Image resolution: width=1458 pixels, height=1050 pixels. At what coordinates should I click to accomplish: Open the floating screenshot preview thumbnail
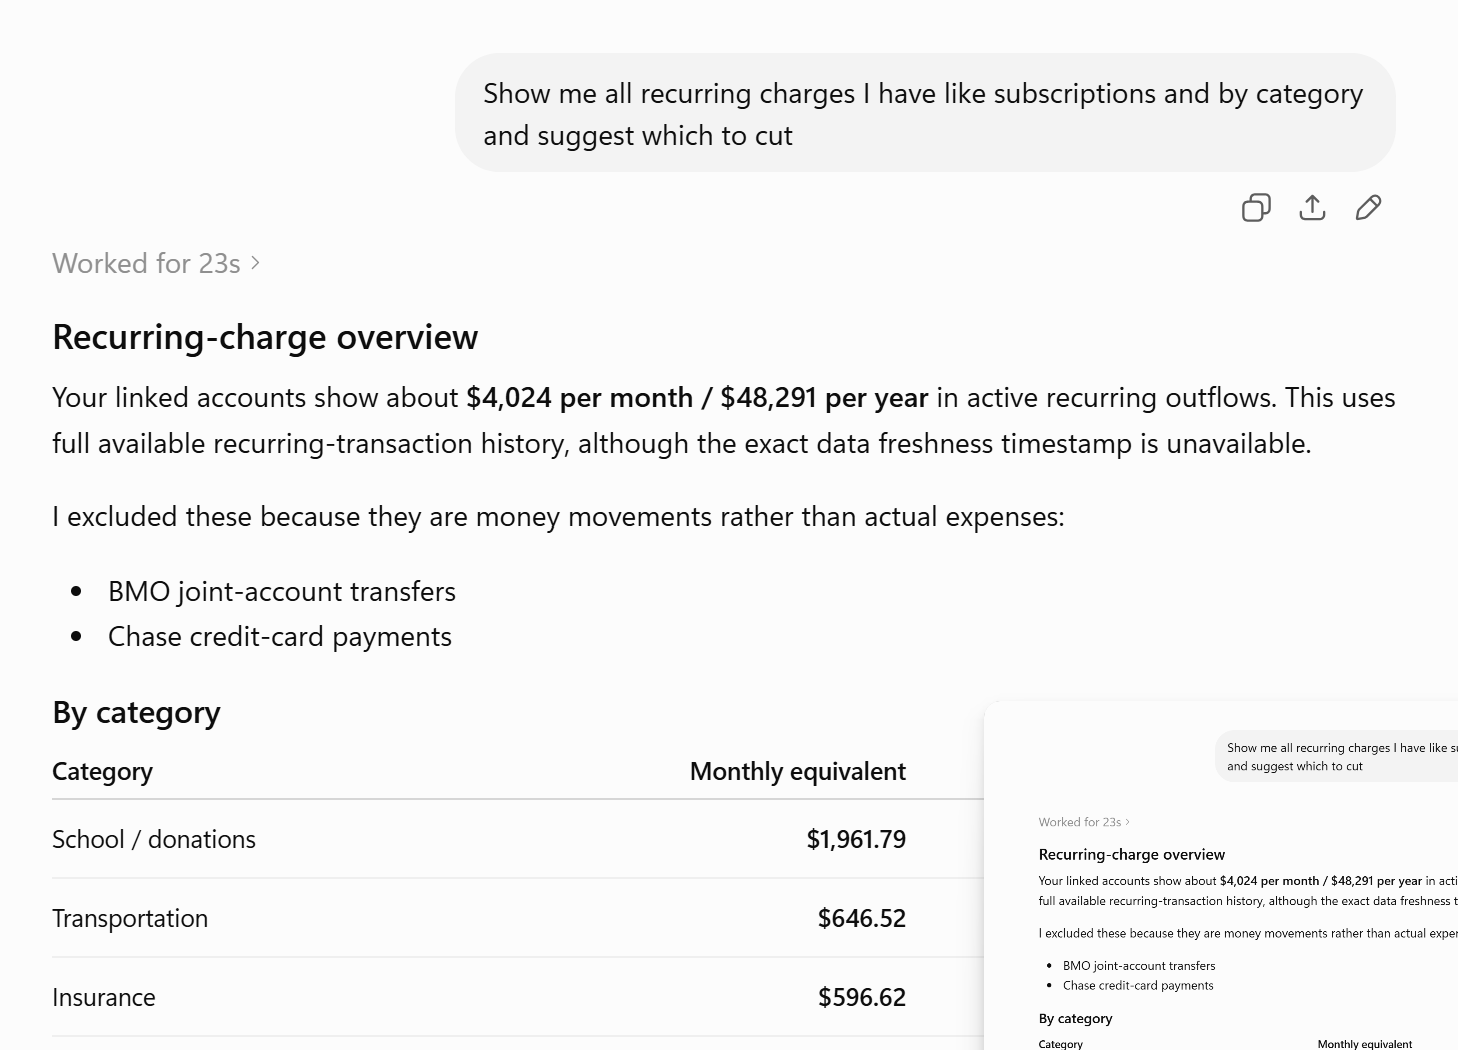1221,876
